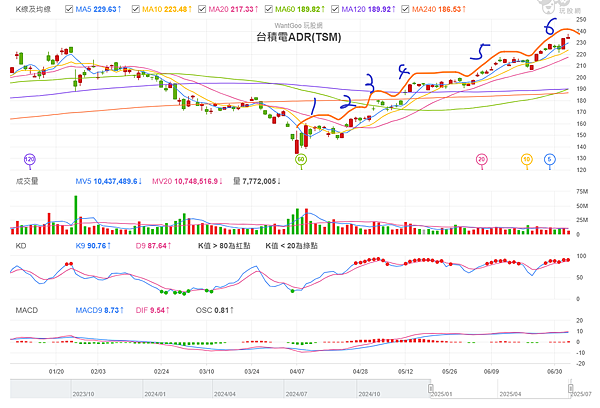Click the MA10 223.48 label
The width and height of the screenshot is (600, 408).
coord(167,9)
